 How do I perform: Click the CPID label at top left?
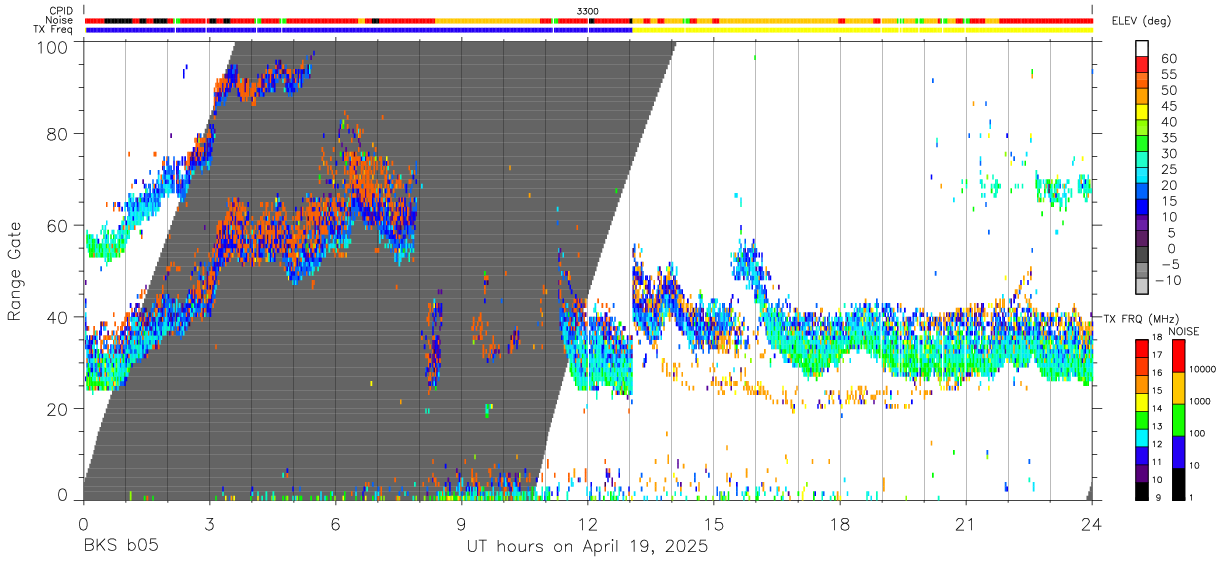click(x=61, y=11)
